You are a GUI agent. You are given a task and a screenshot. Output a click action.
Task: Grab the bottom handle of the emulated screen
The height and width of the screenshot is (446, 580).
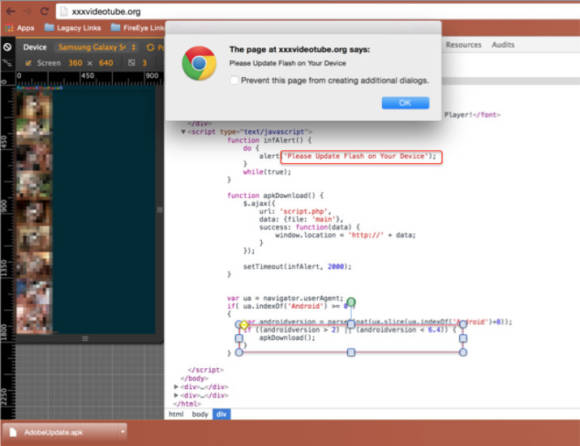pos(85,338)
